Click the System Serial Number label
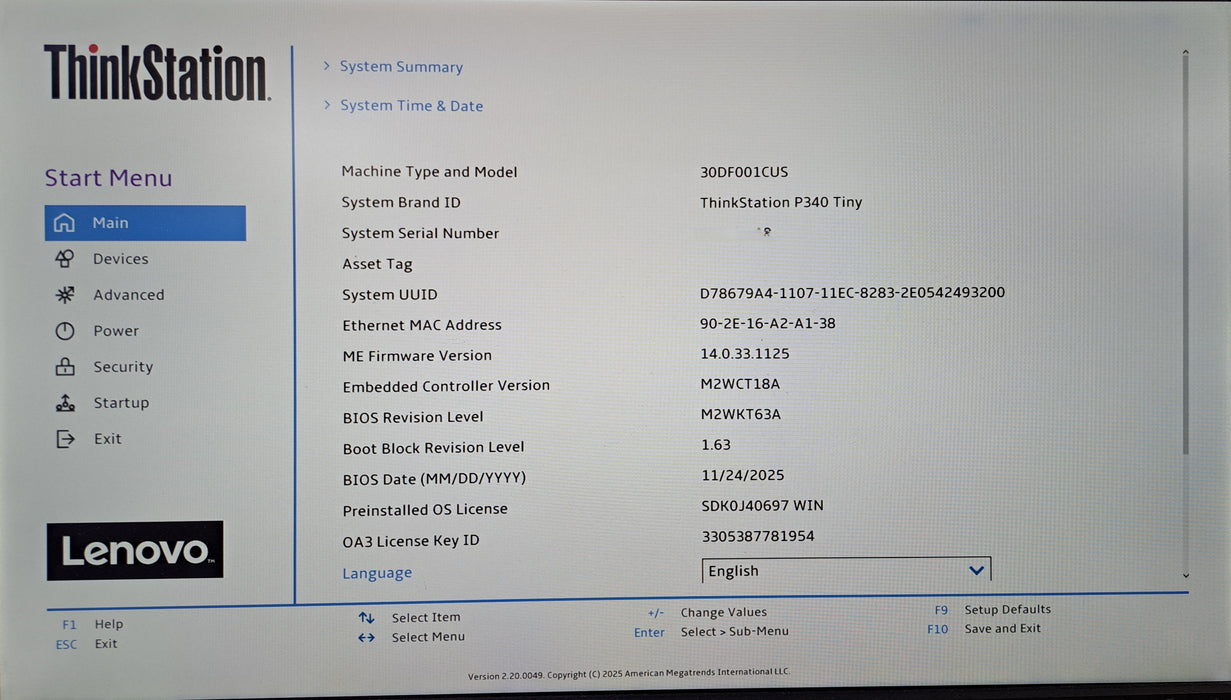The width and height of the screenshot is (1231, 700). pyautogui.click(x=420, y=234)
